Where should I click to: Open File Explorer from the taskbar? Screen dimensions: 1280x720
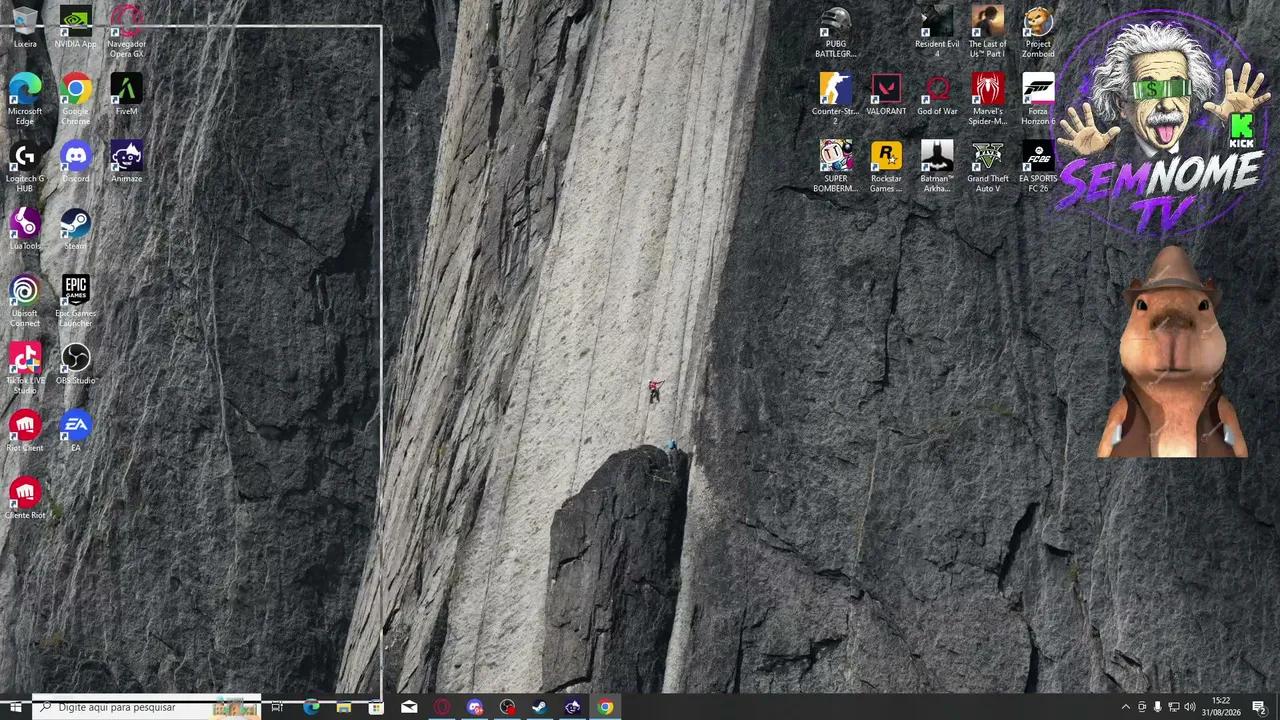coord(344,707)
